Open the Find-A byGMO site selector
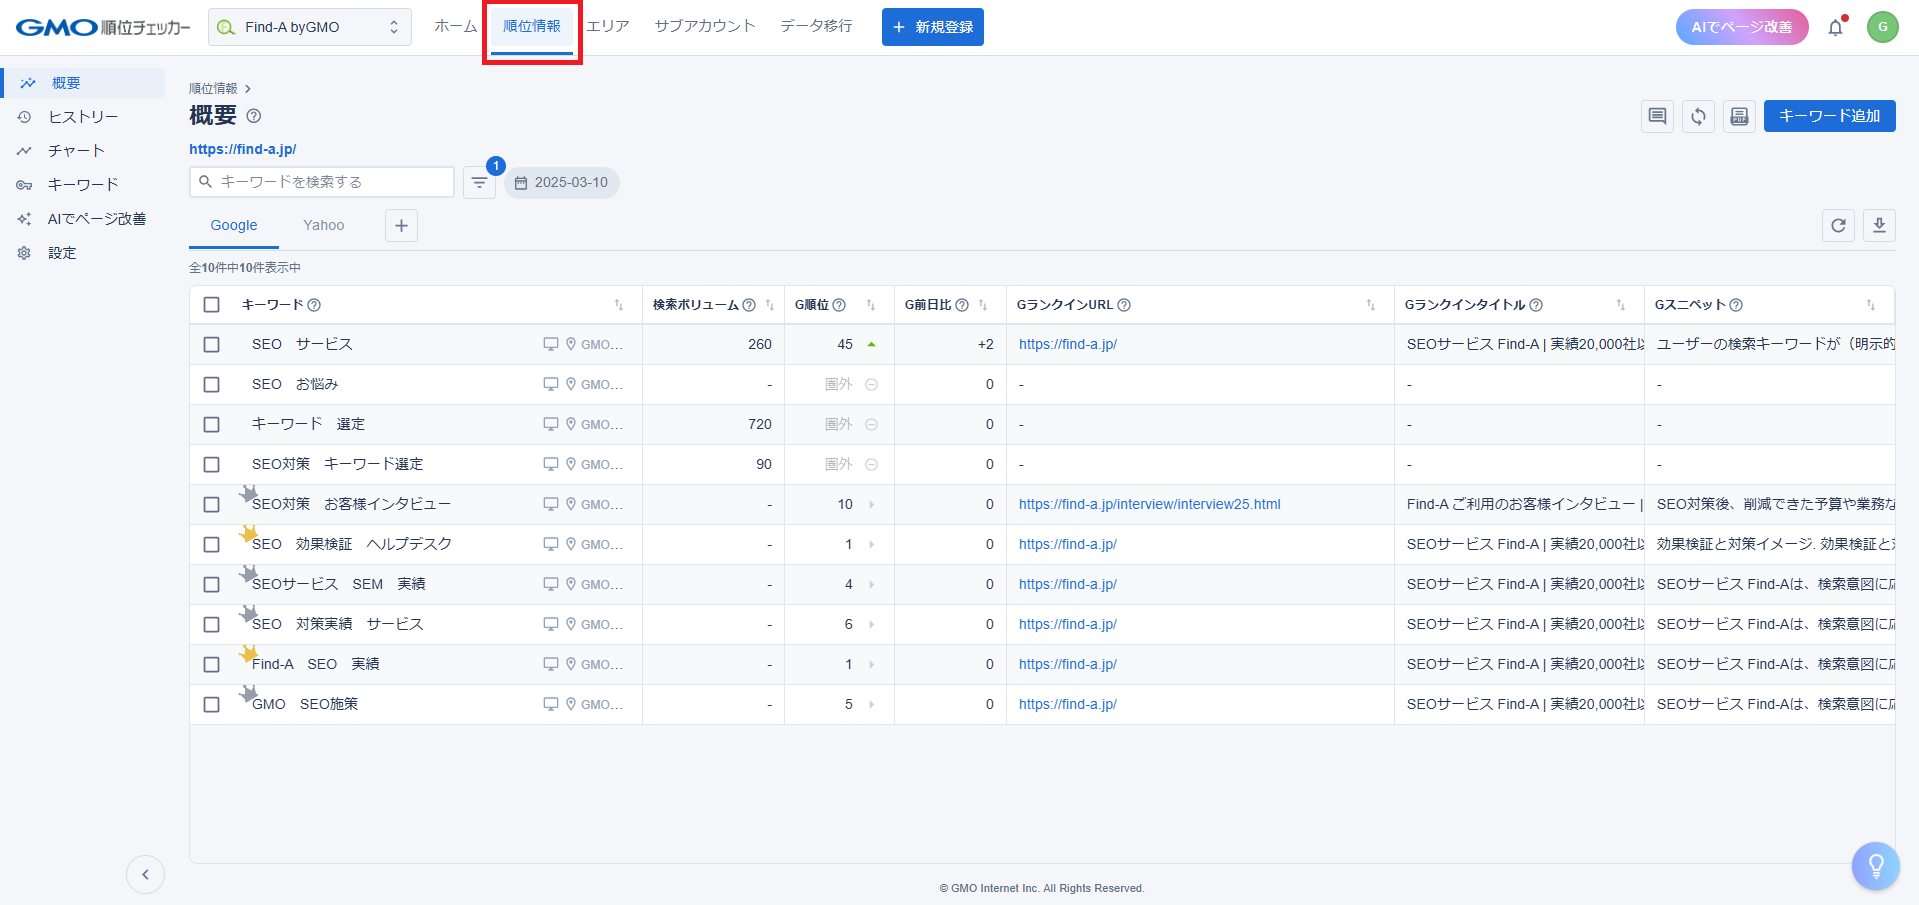This screenshot has height=905, width=1919. (310, 27)
